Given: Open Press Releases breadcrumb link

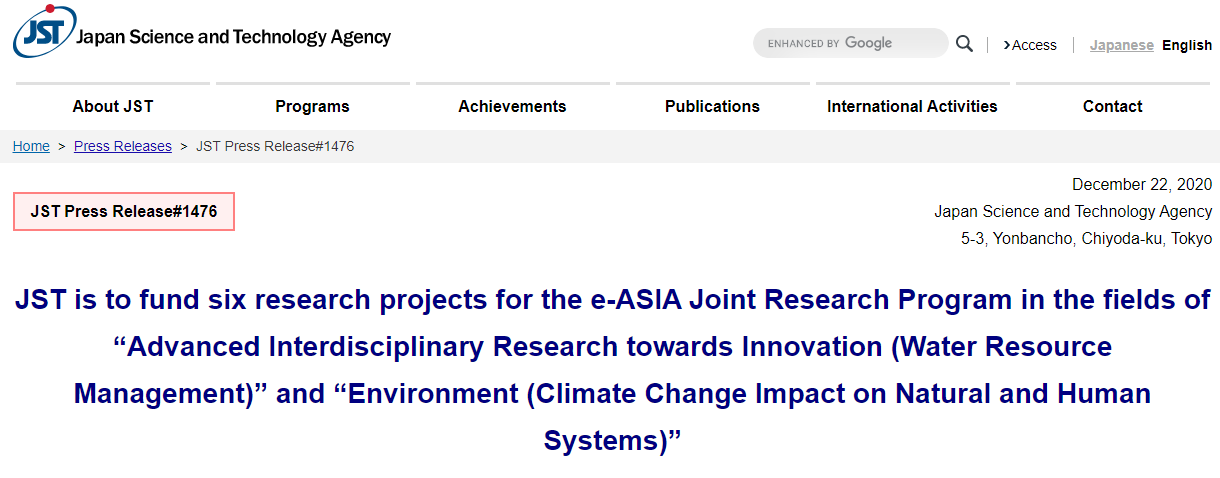Looking at the screenshot, I should 123,146.
